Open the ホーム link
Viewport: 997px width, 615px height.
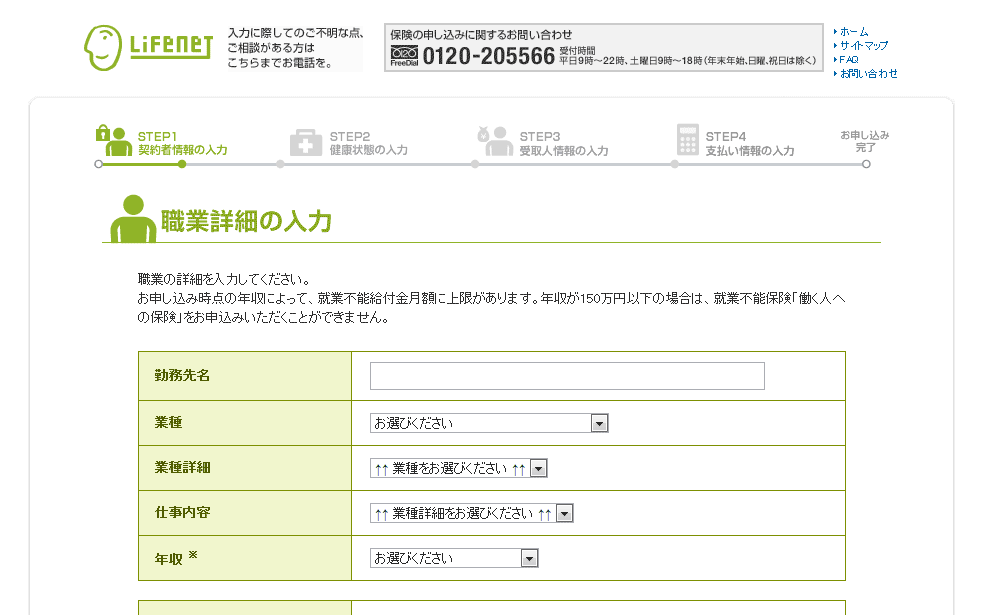(854, 32)
